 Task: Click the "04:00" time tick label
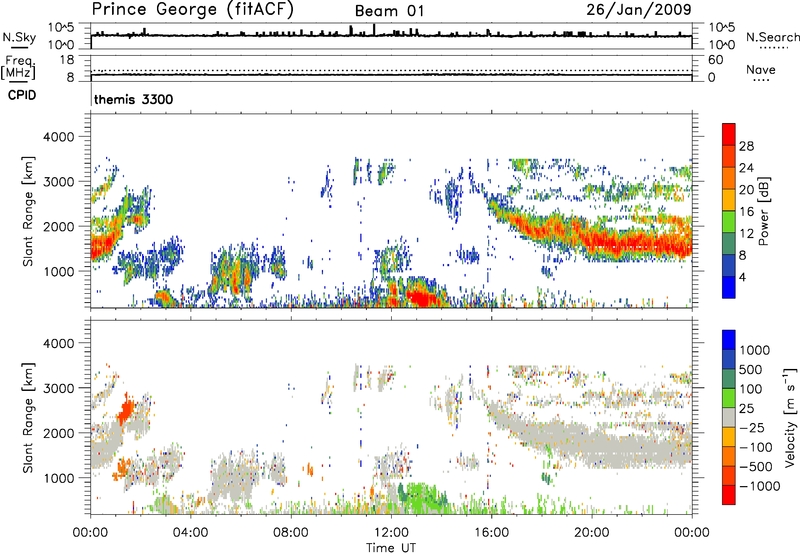tap(190, 533)
